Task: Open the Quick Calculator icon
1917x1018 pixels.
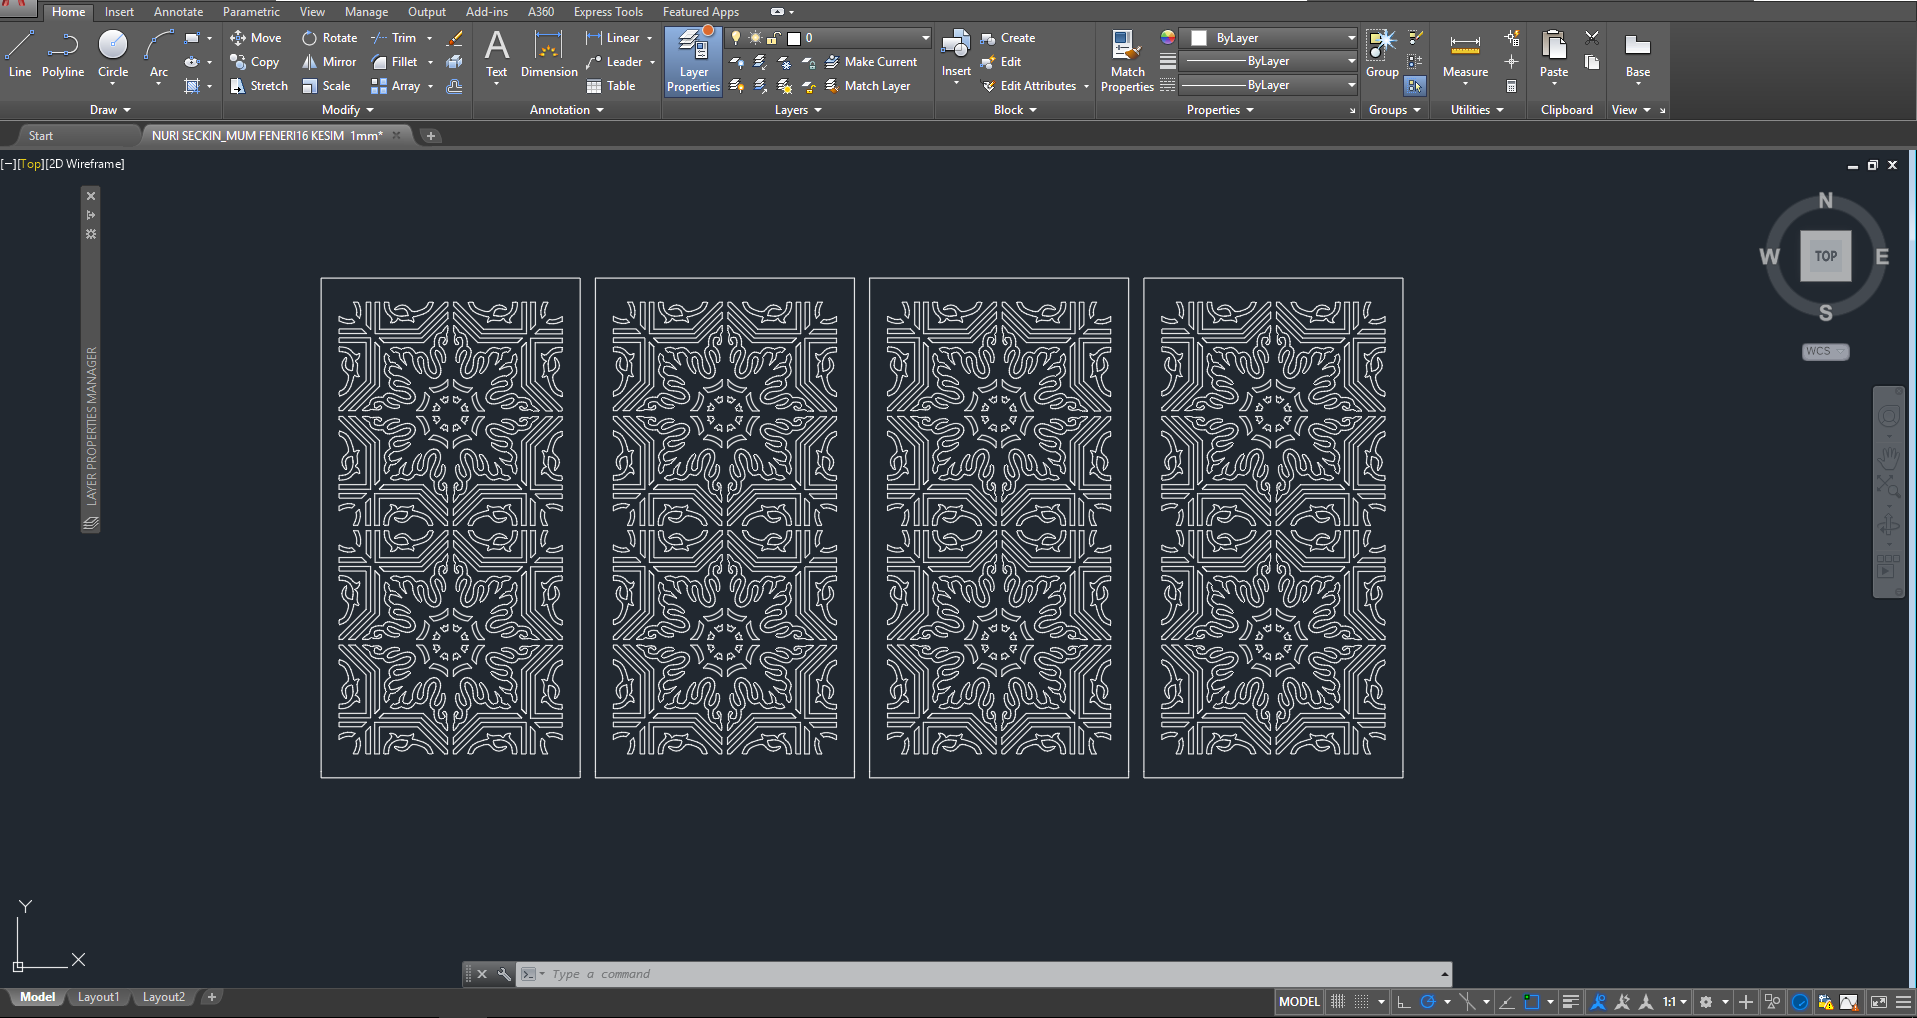Action: pyautogui.click(x=1511, y=86)
